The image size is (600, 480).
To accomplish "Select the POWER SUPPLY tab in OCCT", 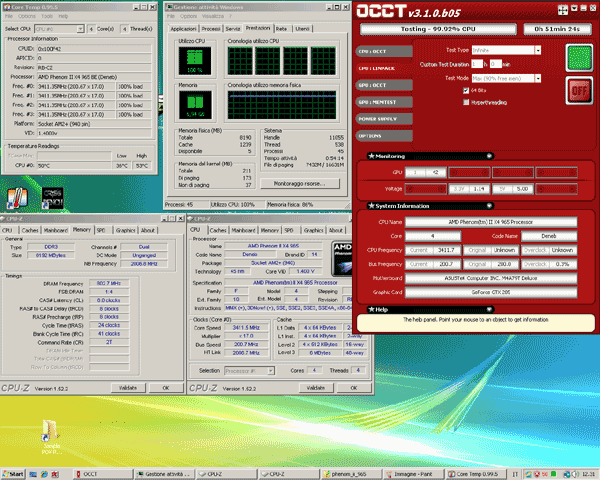I will [384, 119].
